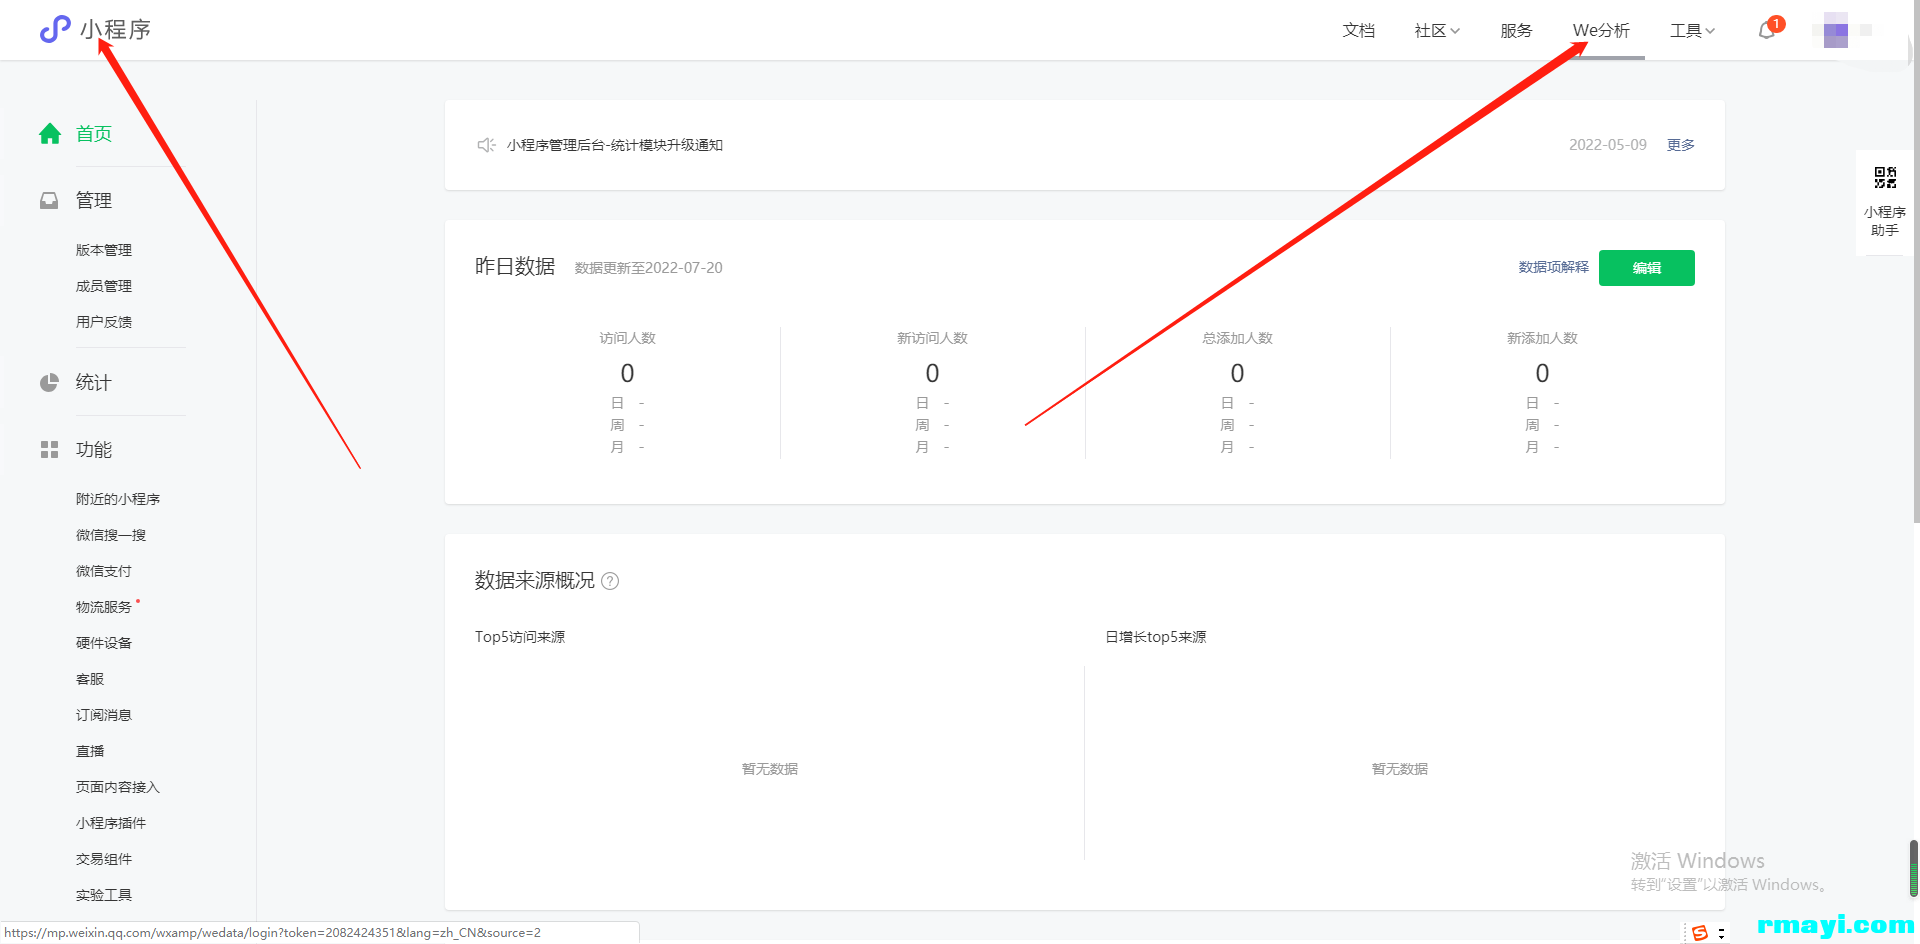Open the 文档 menu item
1920x944 pixels.
[1358, 31]
